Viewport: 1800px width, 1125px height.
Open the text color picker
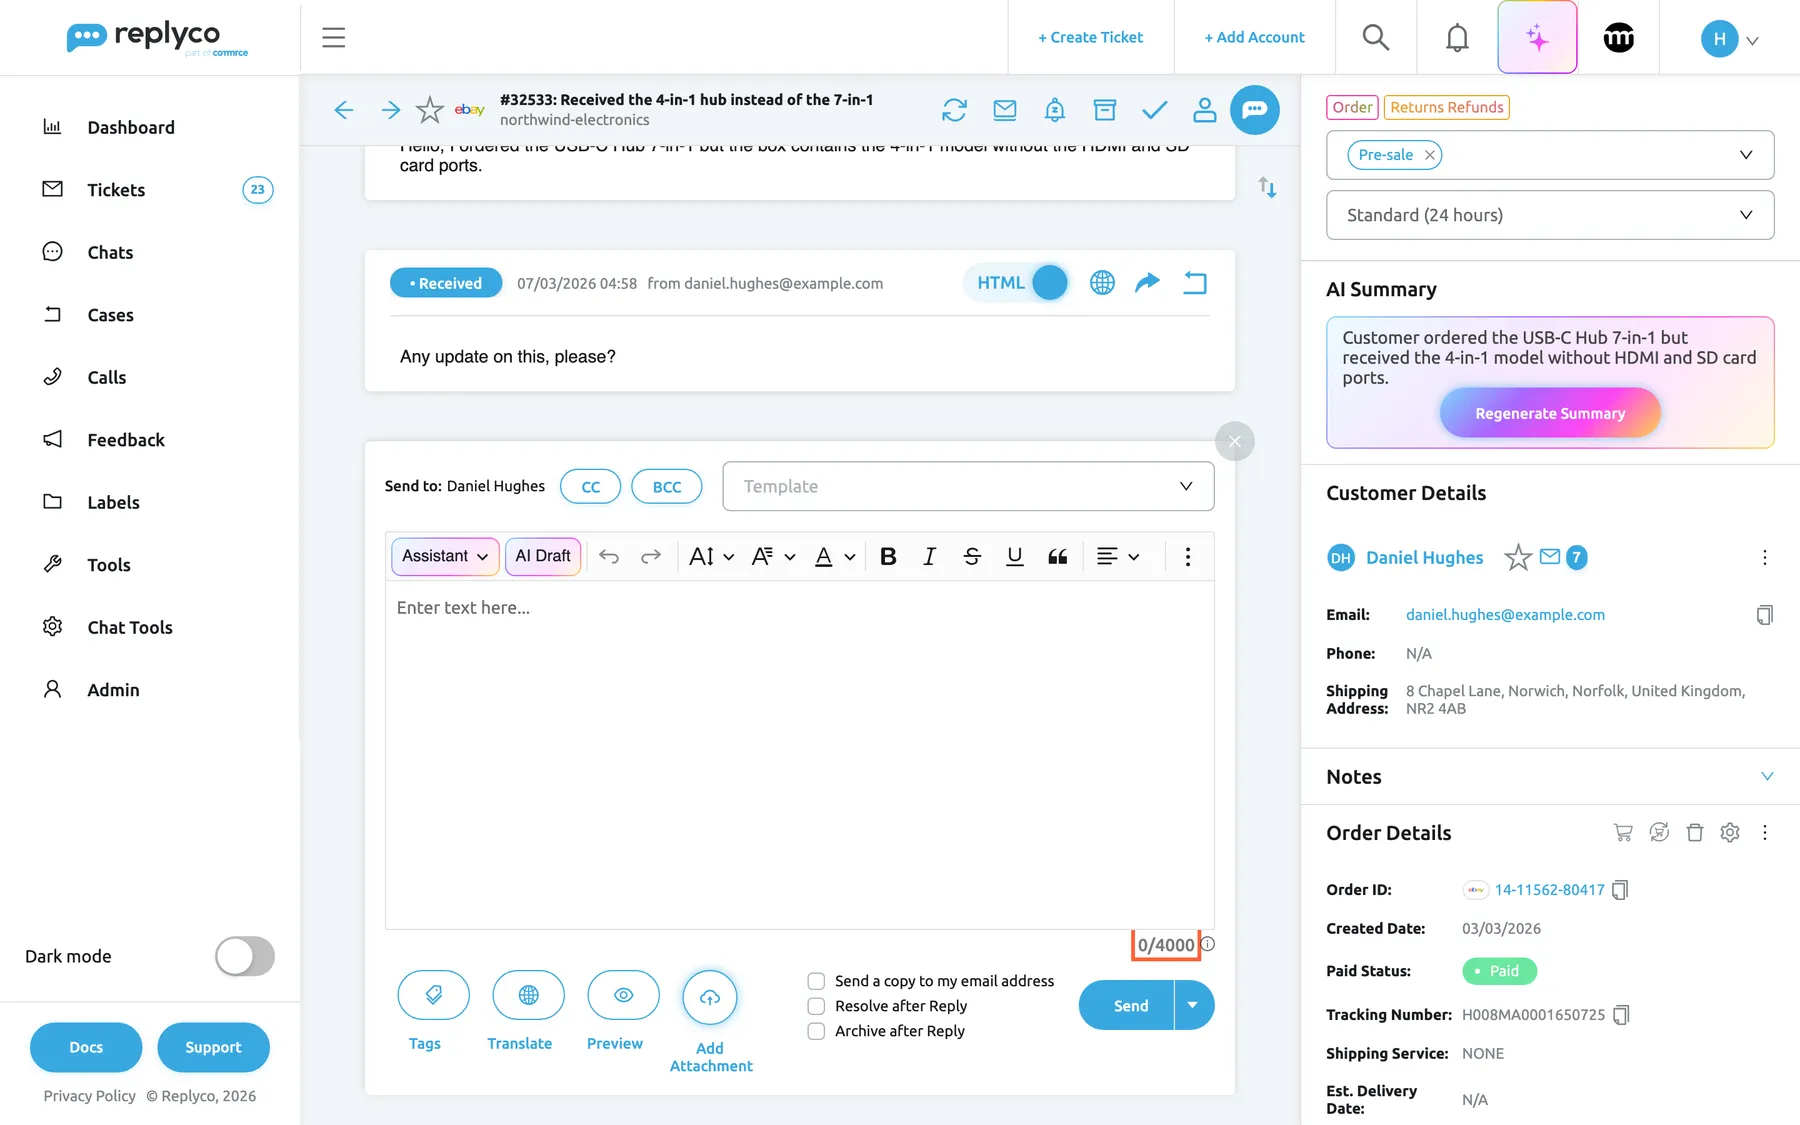[x=835, y=557]
